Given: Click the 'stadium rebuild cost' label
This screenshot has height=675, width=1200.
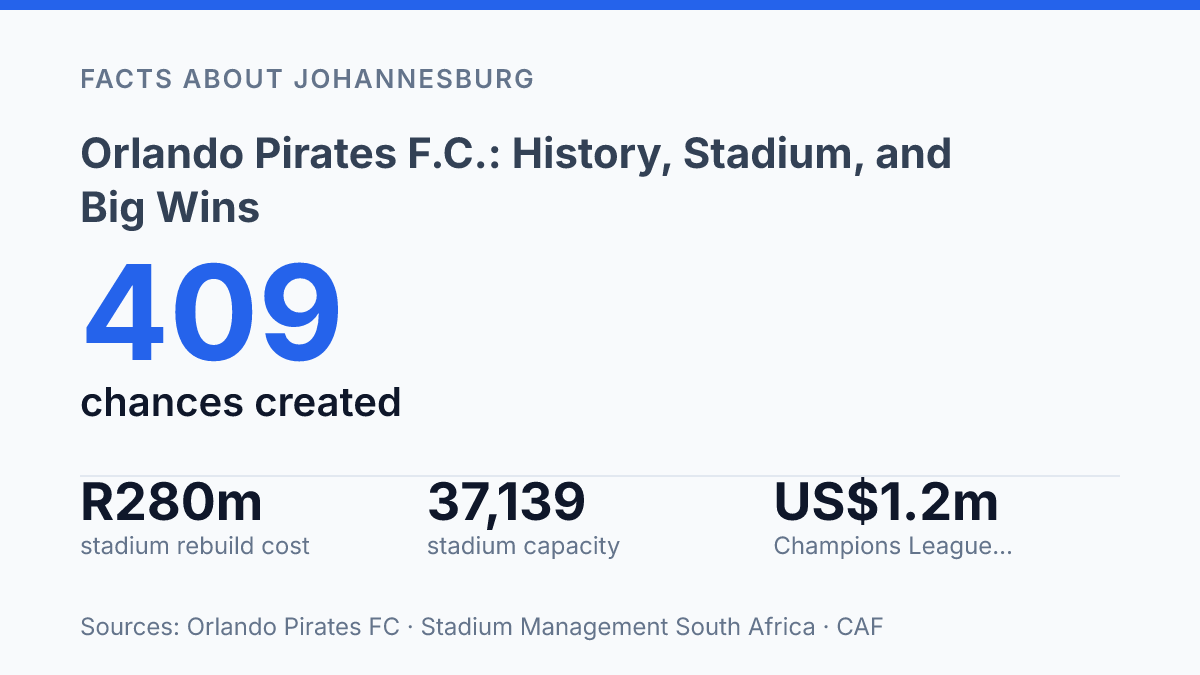Looking at the screenshot, I should (x=195, y=546).
